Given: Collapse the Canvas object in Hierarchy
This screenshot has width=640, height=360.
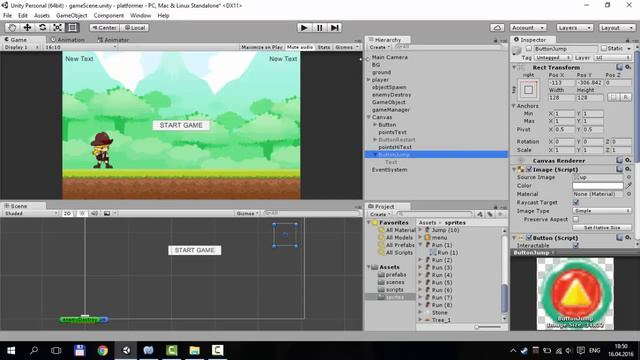Looking at the screenshot, I should click(x=369, y=117).
